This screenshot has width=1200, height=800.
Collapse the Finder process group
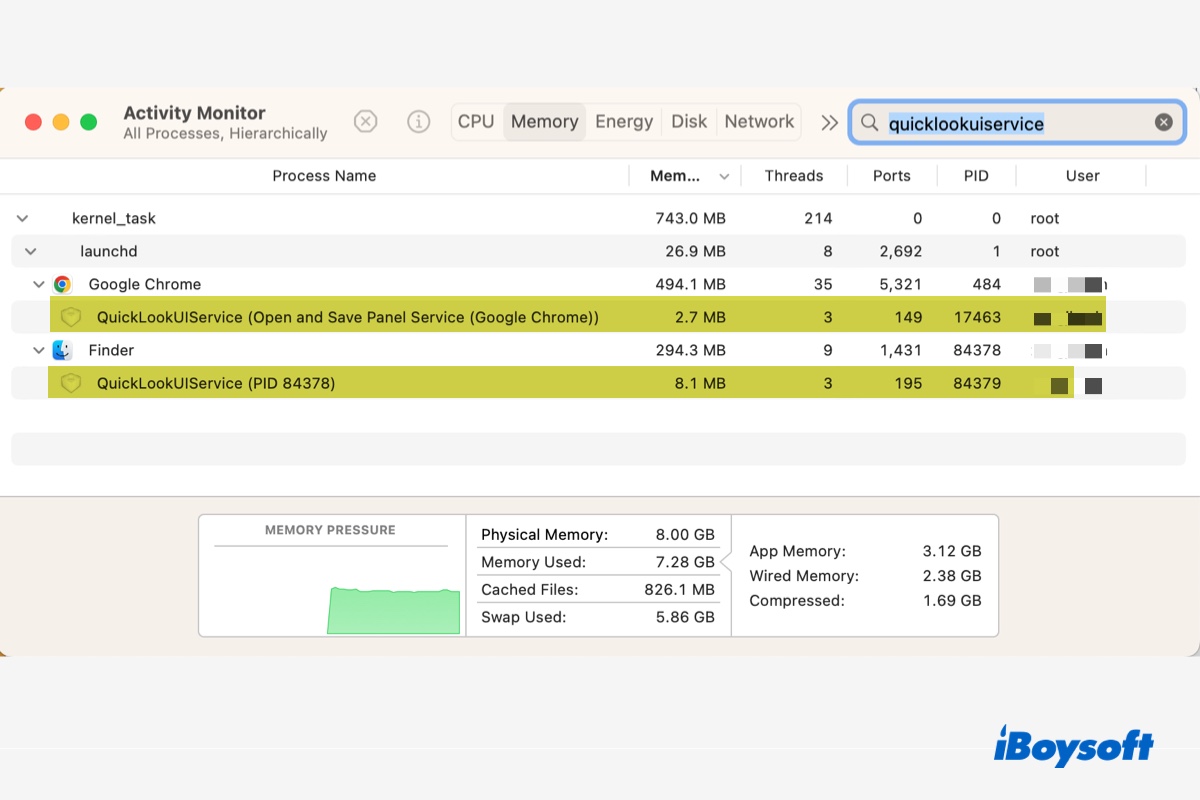tap(39, 350)
